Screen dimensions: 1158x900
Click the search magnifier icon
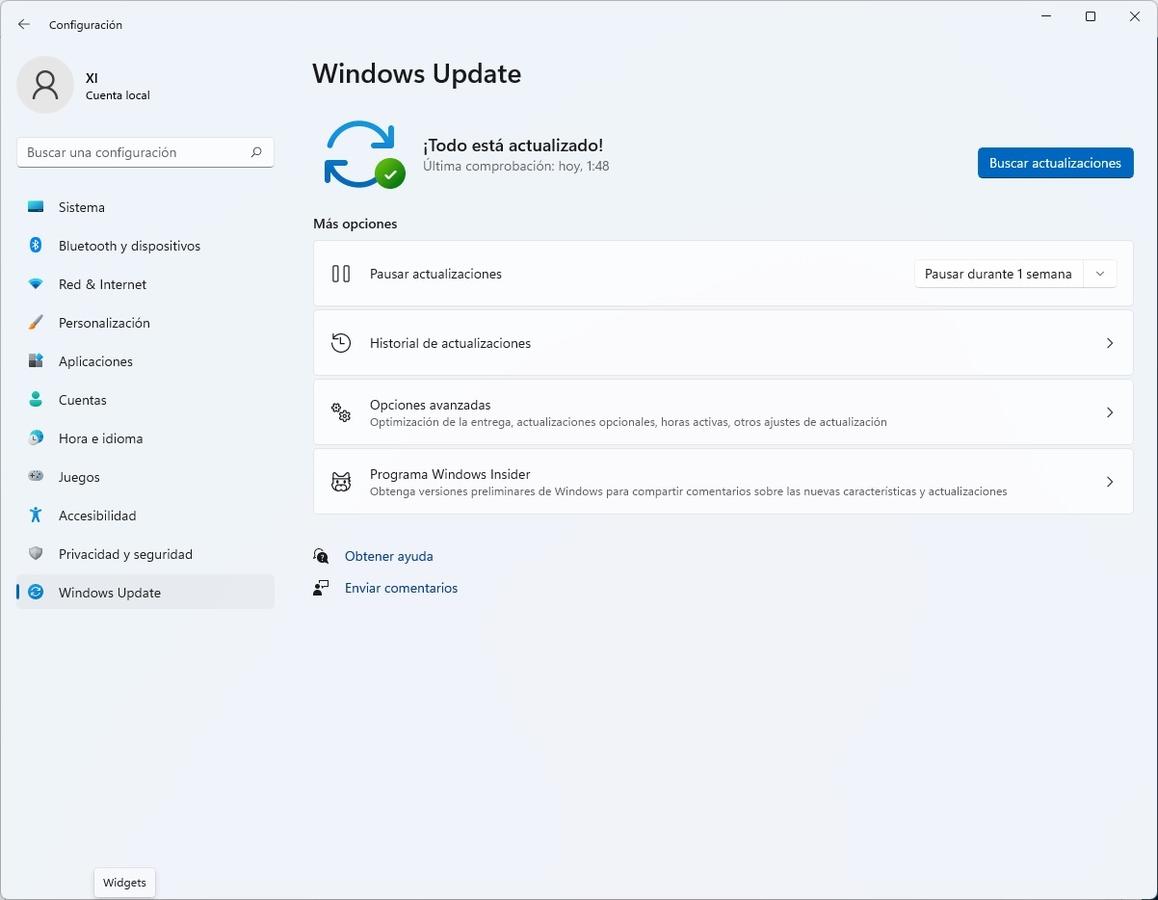point(256,152)
